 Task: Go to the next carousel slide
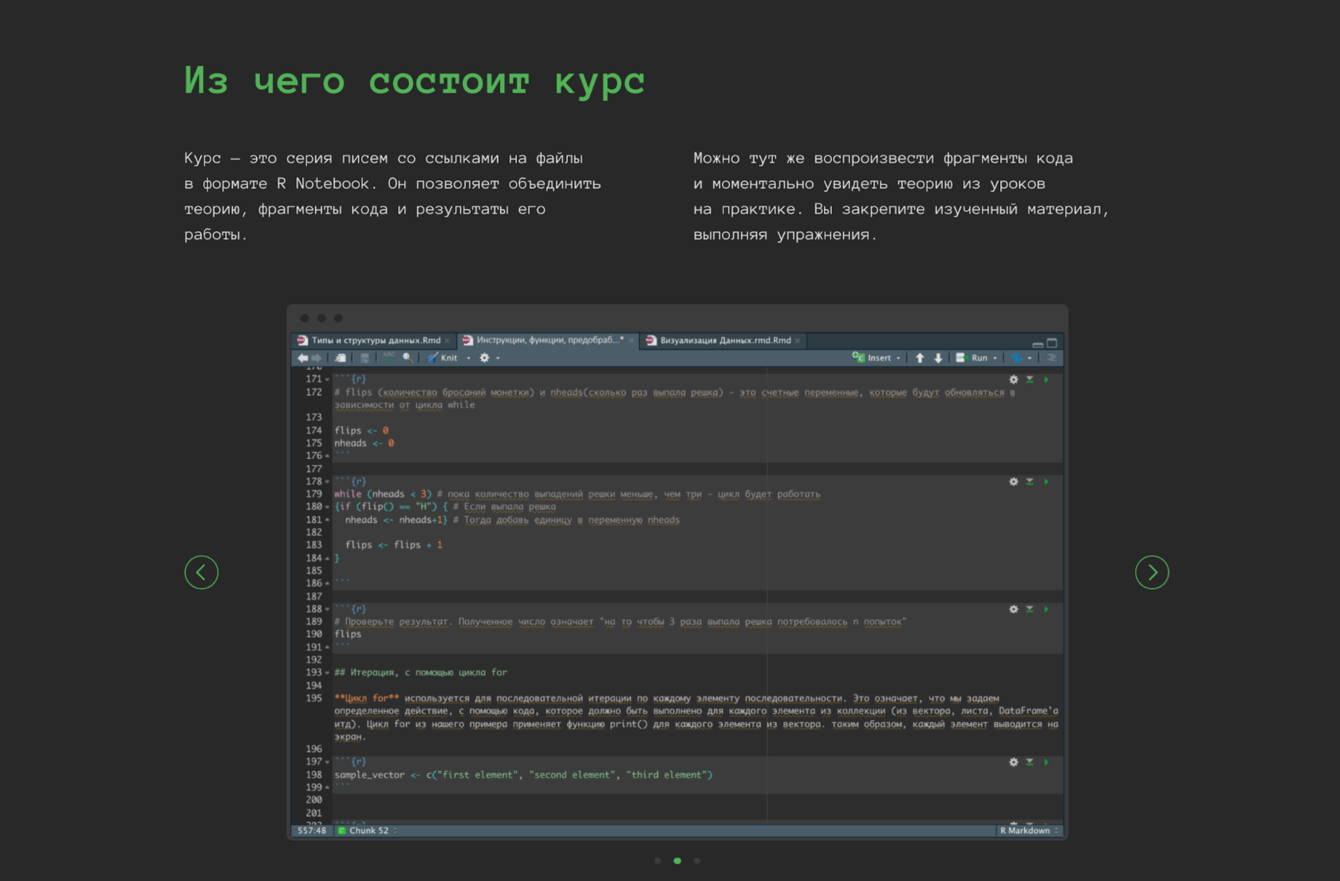click(x=1152, y=572)
